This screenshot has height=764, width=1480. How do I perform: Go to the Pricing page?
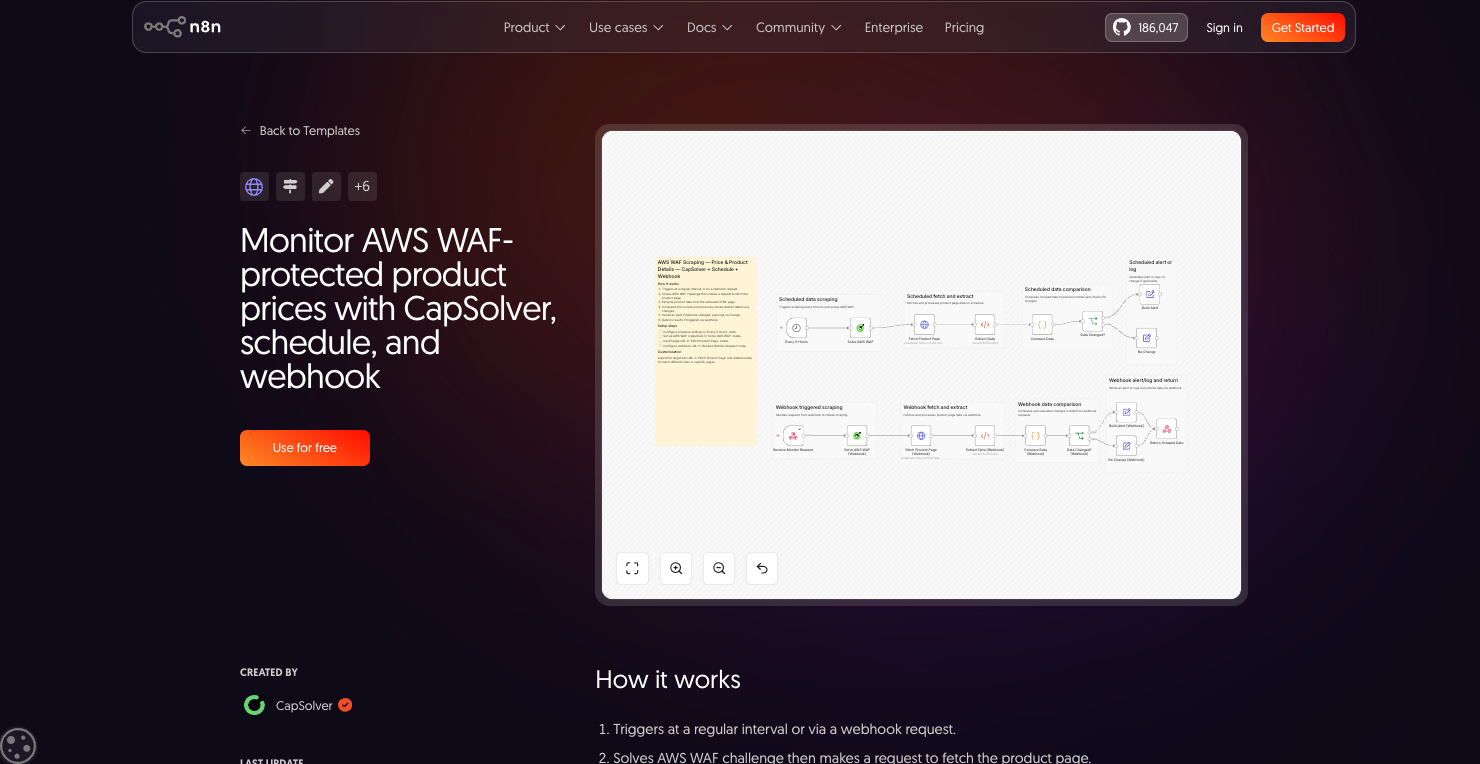pyautogui.click(x=964, y=27)
